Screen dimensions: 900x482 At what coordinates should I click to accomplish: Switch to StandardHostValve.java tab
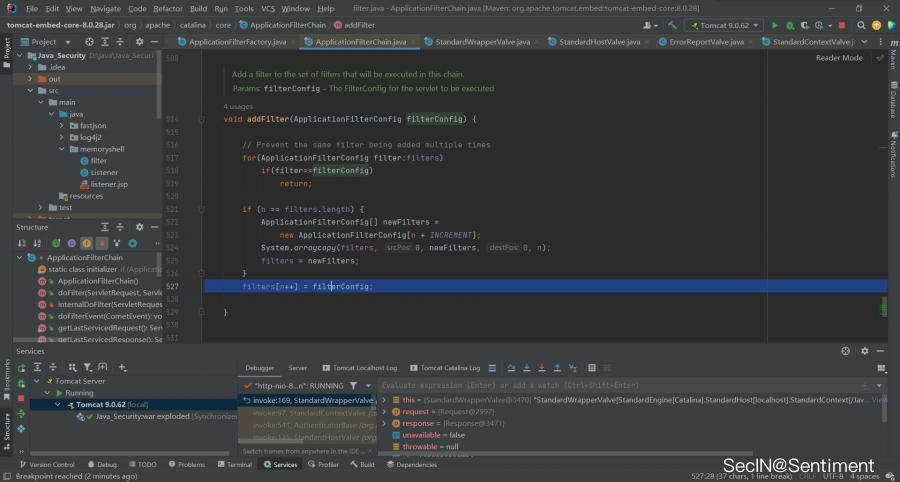pyautogui.click(x=598, y=42)
